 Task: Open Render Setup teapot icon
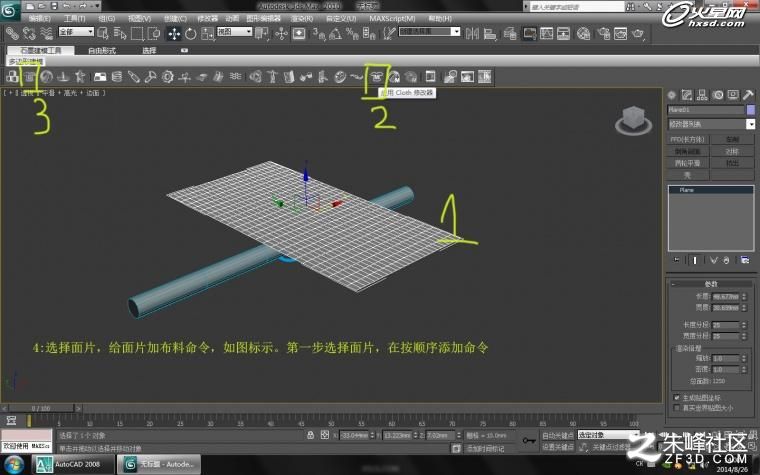coord(603,33)
